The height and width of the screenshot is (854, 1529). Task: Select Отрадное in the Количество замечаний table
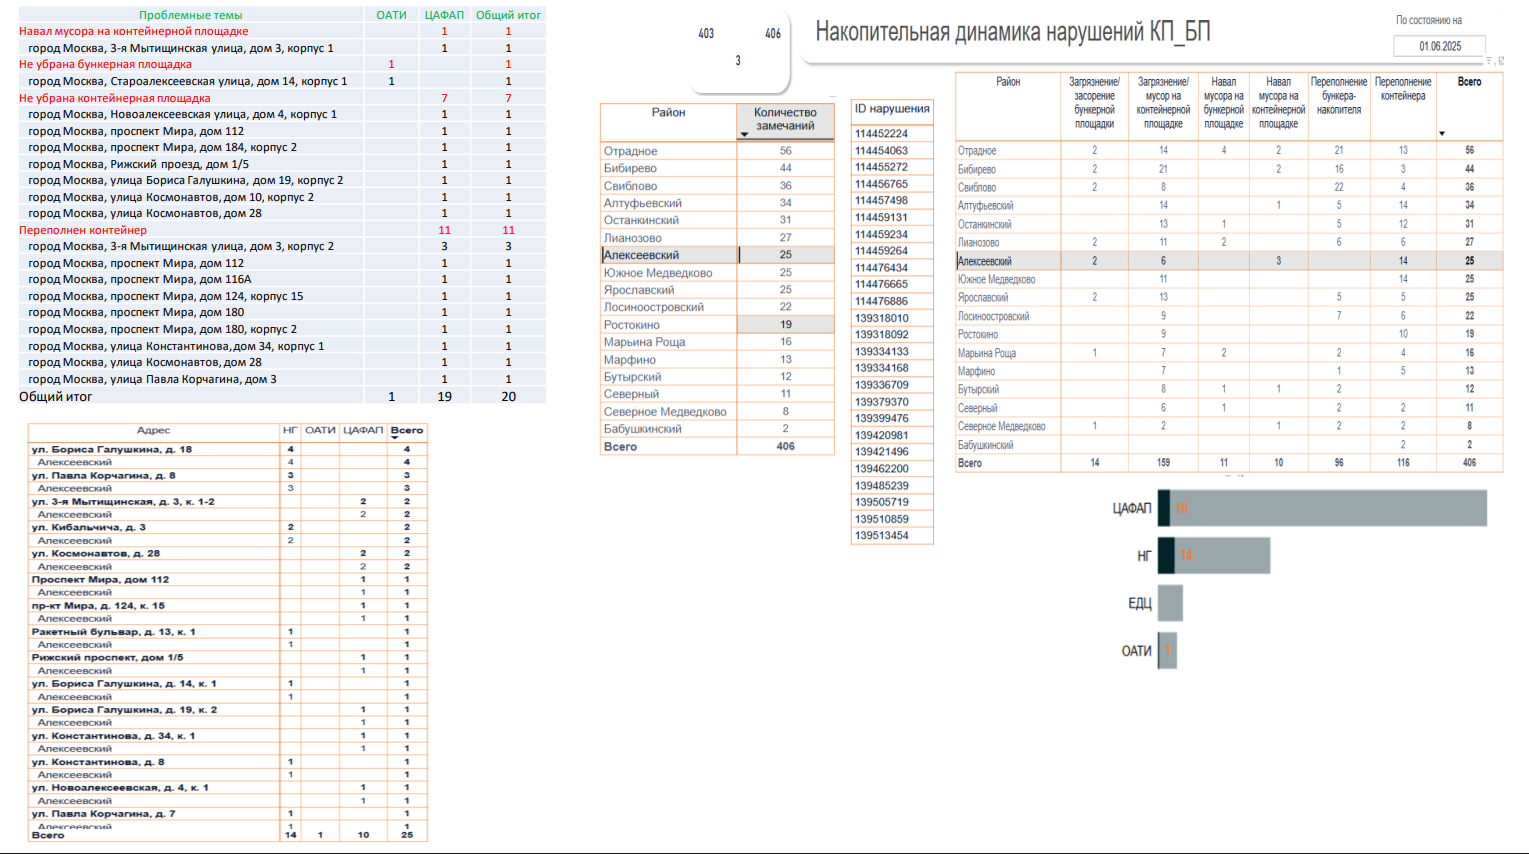tap(630, 151)
